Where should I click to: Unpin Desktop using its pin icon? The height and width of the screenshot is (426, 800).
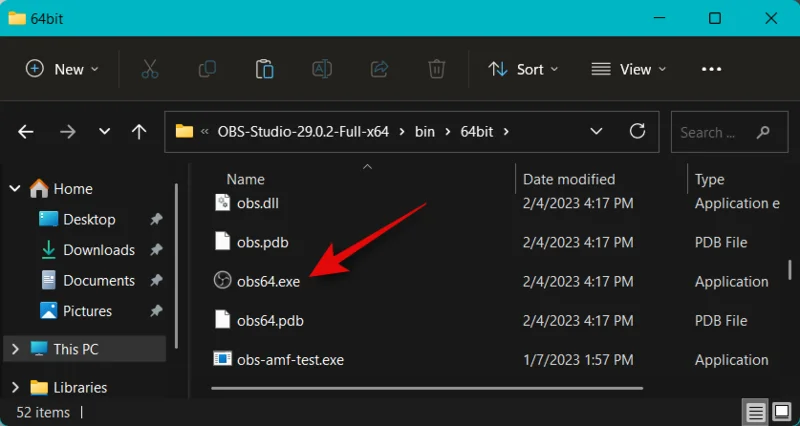[156, 219]
